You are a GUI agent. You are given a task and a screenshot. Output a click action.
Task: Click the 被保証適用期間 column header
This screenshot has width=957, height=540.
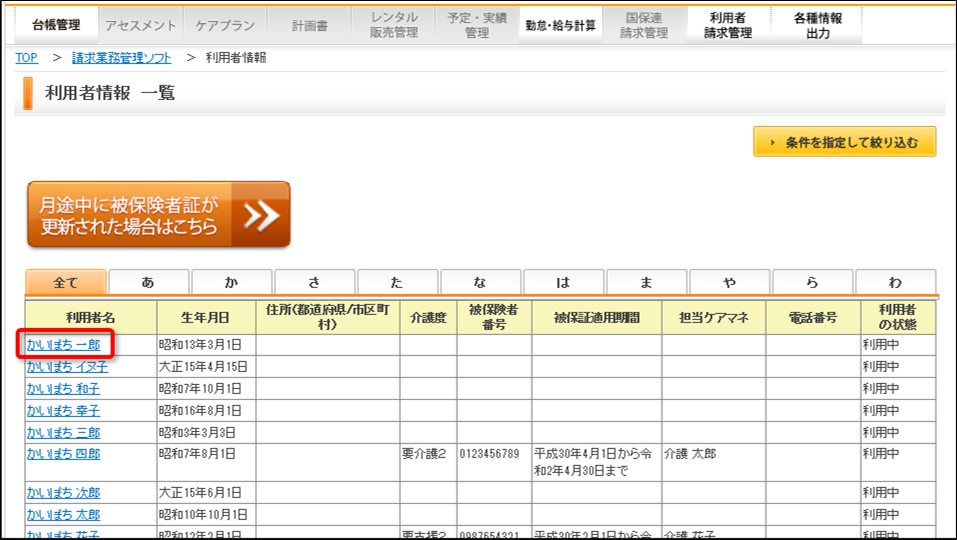[x=597, y=317]
